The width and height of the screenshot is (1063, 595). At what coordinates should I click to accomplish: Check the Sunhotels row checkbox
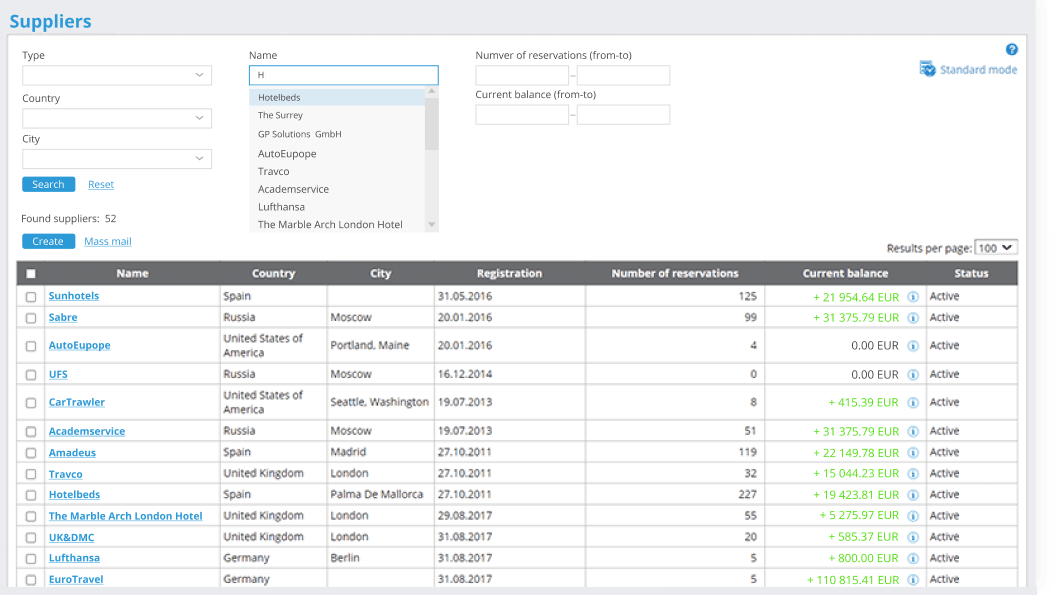[x=31, y=297]
